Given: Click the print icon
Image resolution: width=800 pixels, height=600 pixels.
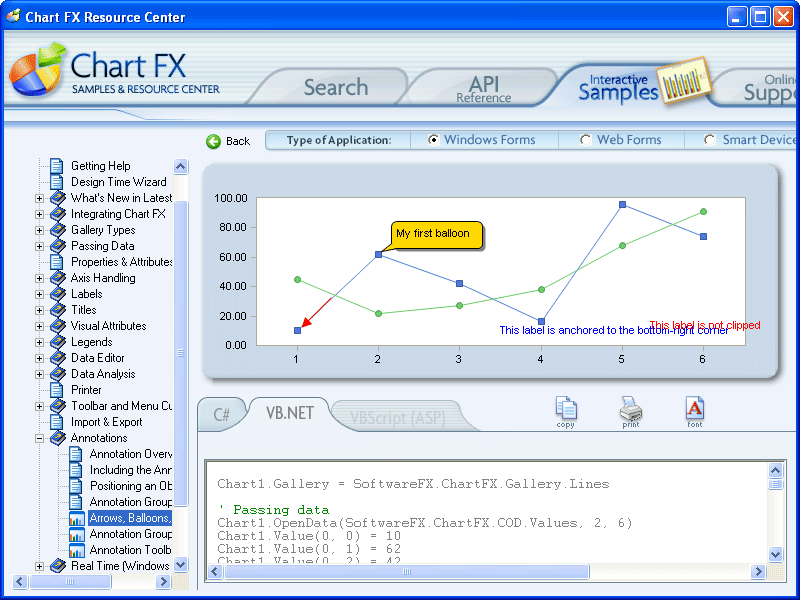Looking at the screenshot, I should 629,411.
